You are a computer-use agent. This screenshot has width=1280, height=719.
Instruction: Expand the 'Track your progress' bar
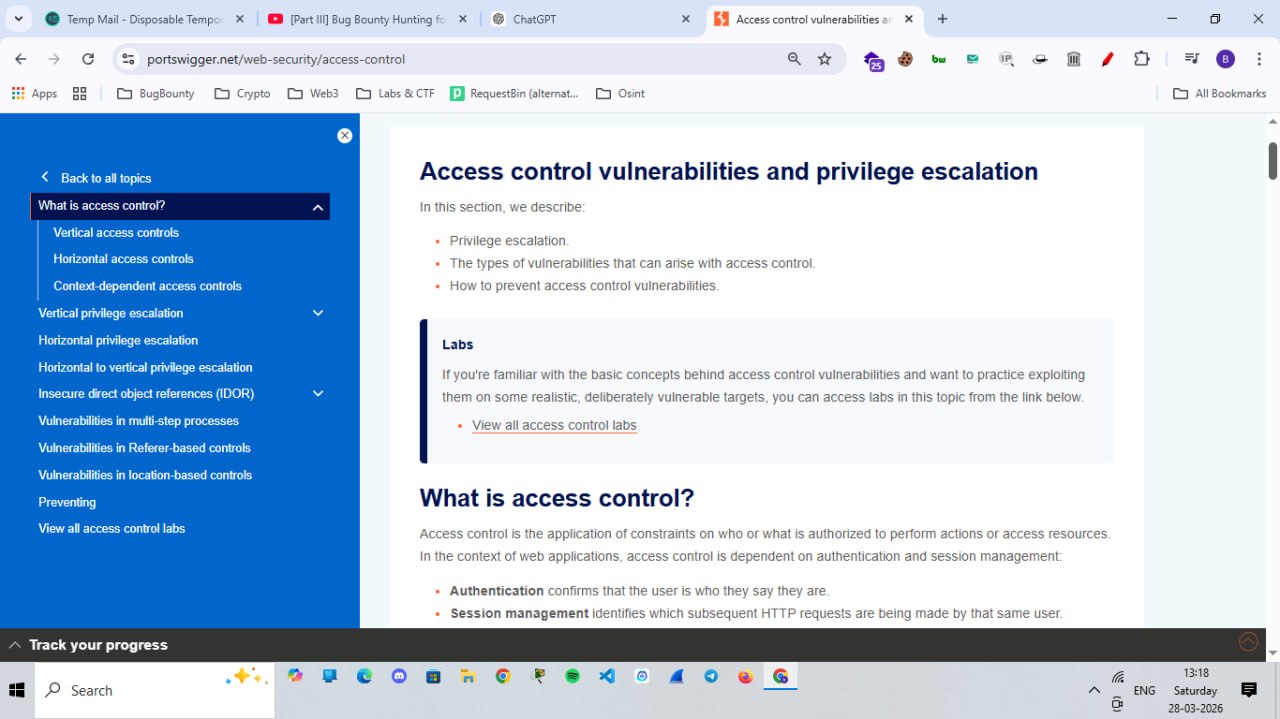tap(88, 645)
